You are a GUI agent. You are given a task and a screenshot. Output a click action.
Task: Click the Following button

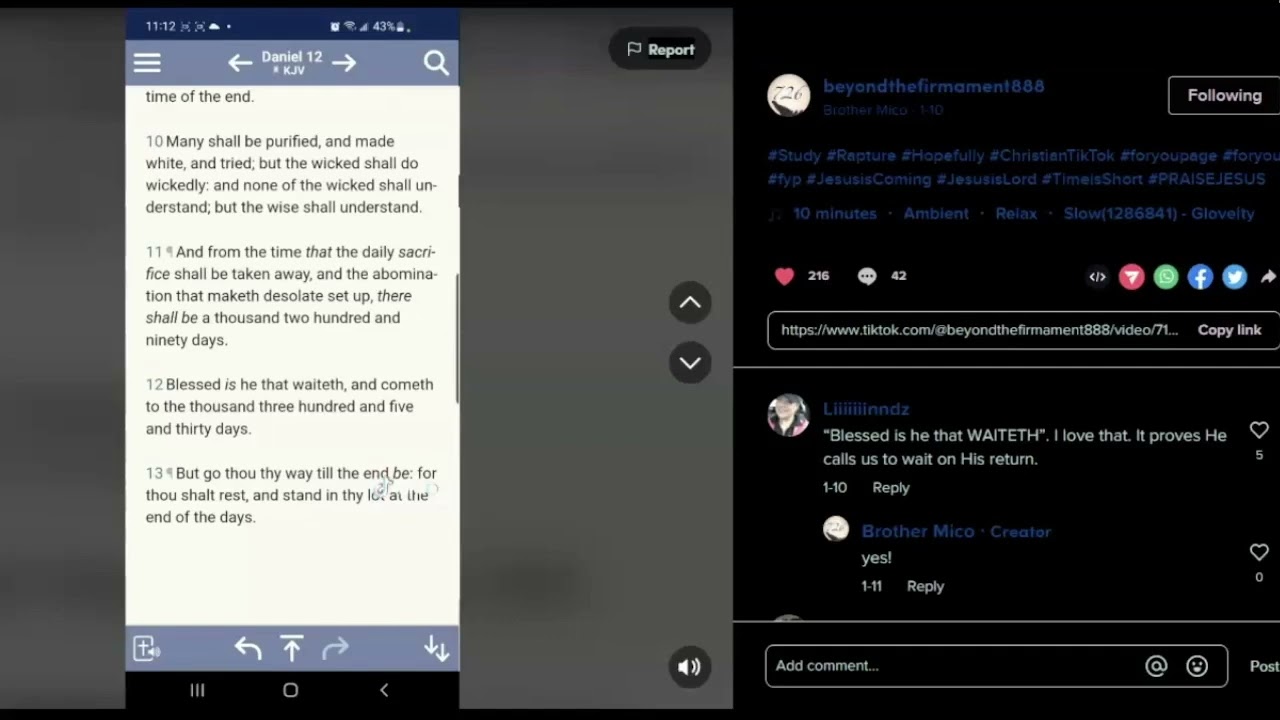point(1224,96)
